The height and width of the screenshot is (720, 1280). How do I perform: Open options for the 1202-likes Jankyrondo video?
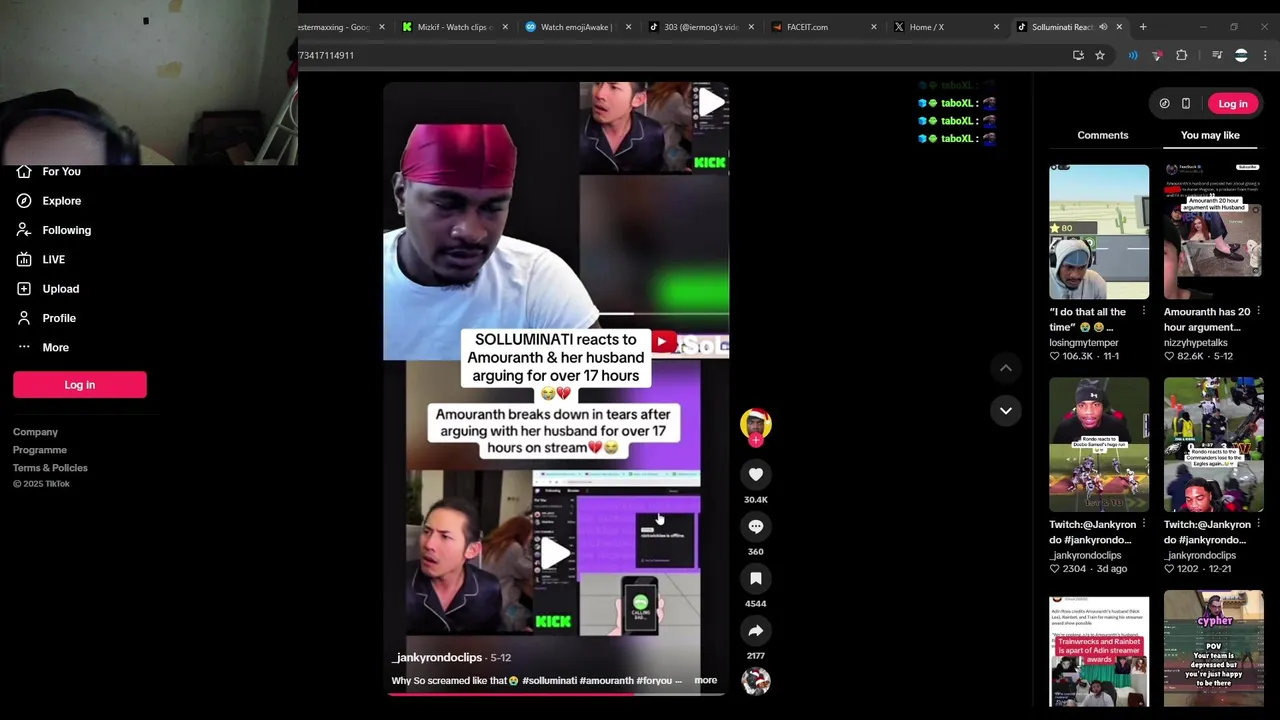1258,525
